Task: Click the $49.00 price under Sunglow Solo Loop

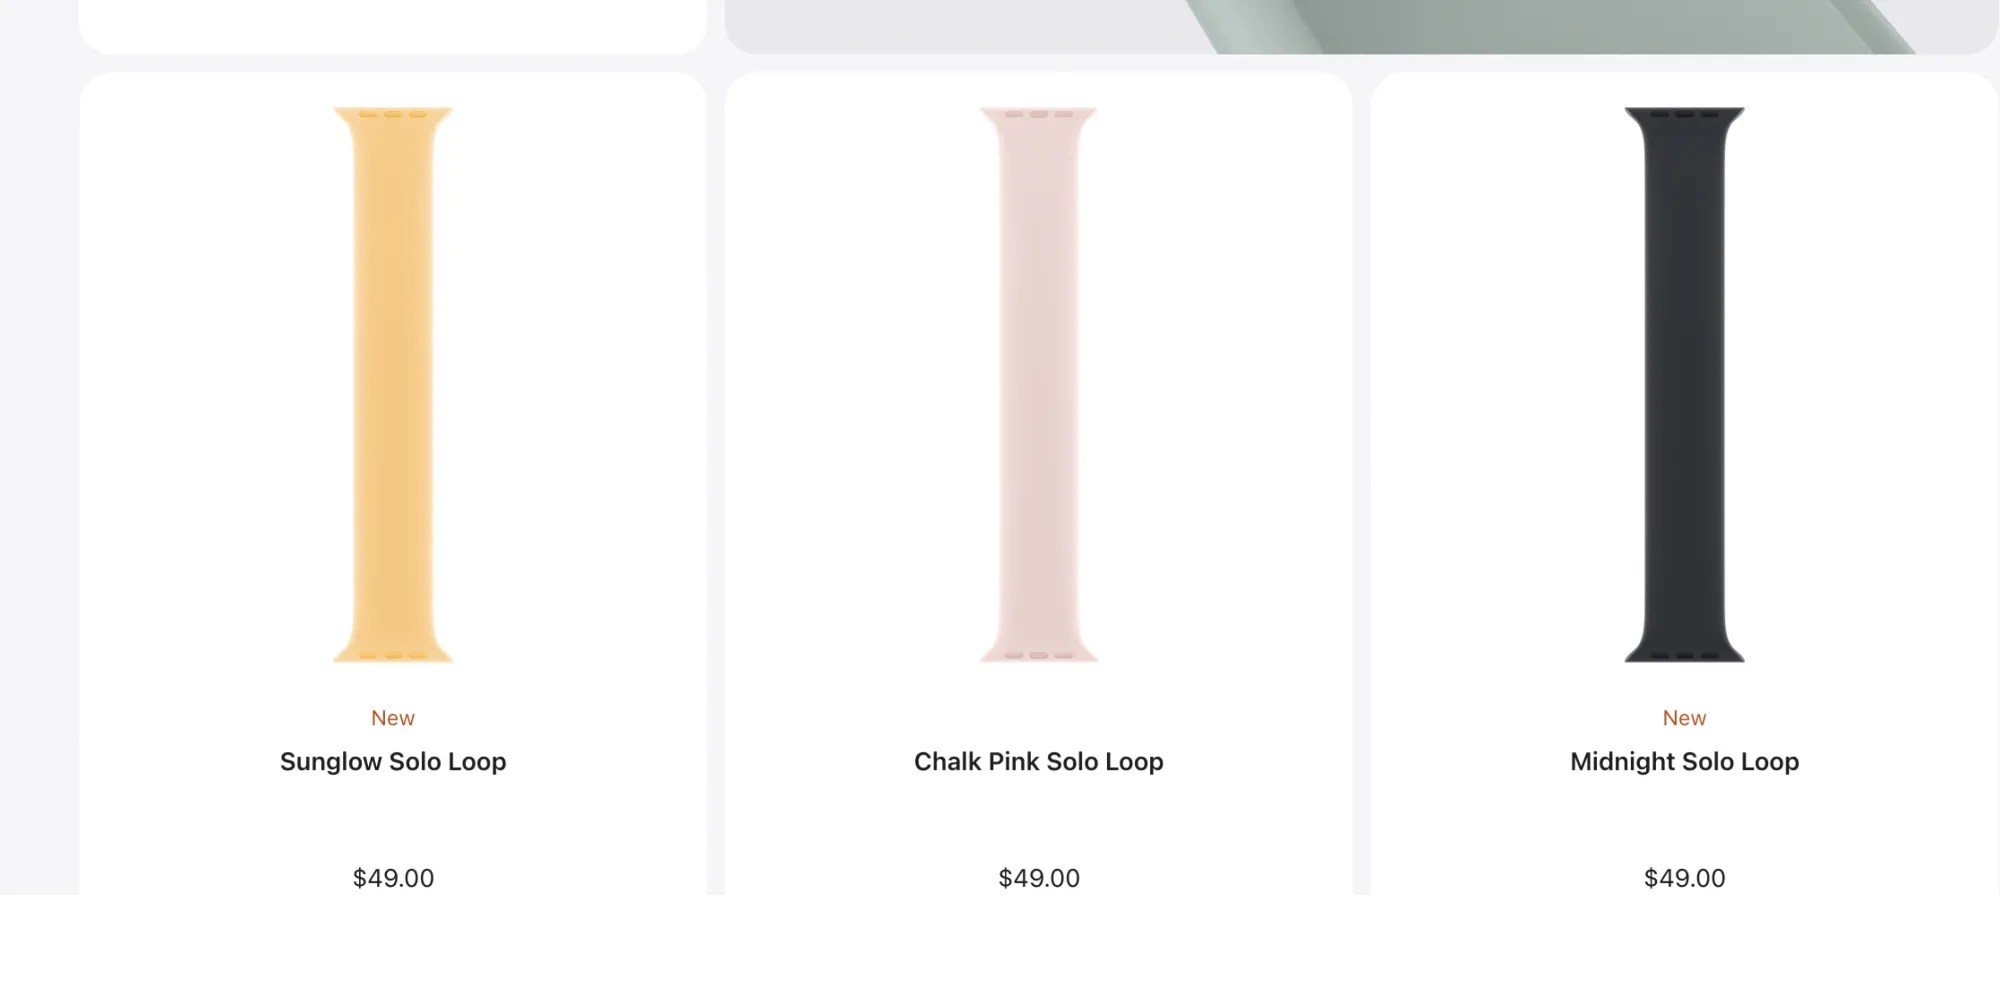Action: point(393,878)
